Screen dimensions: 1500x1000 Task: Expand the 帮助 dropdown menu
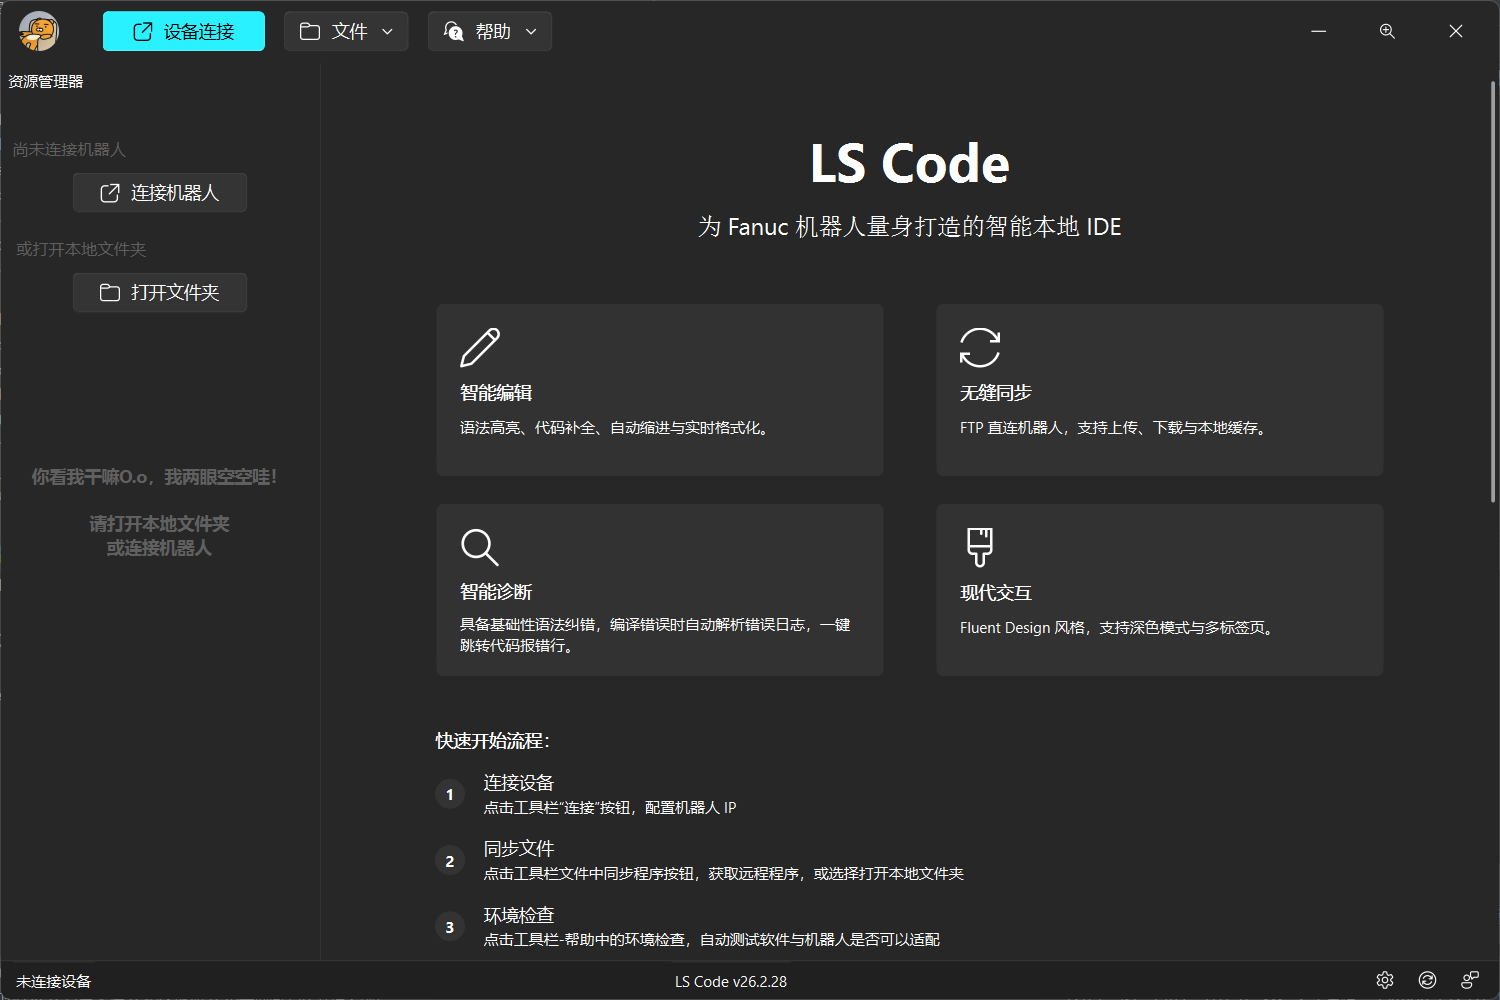(490, 31)
